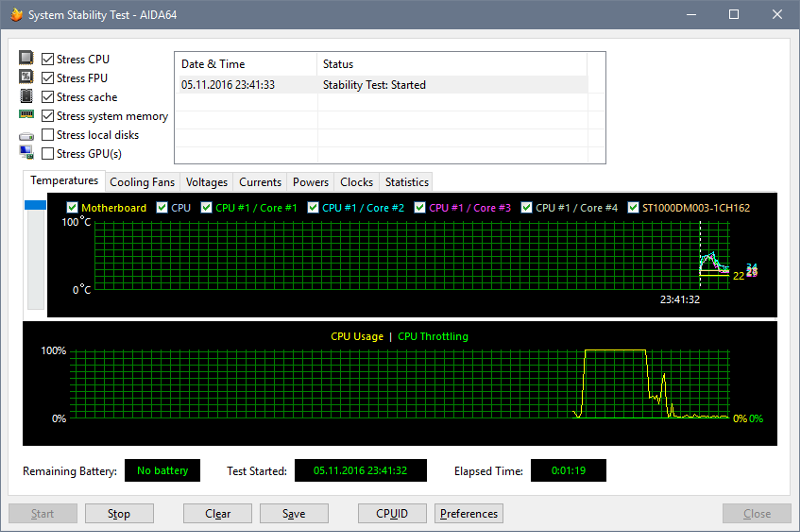The image size is (800, 532).
Task: Open Preferences dialog
Action: point(468,514)
